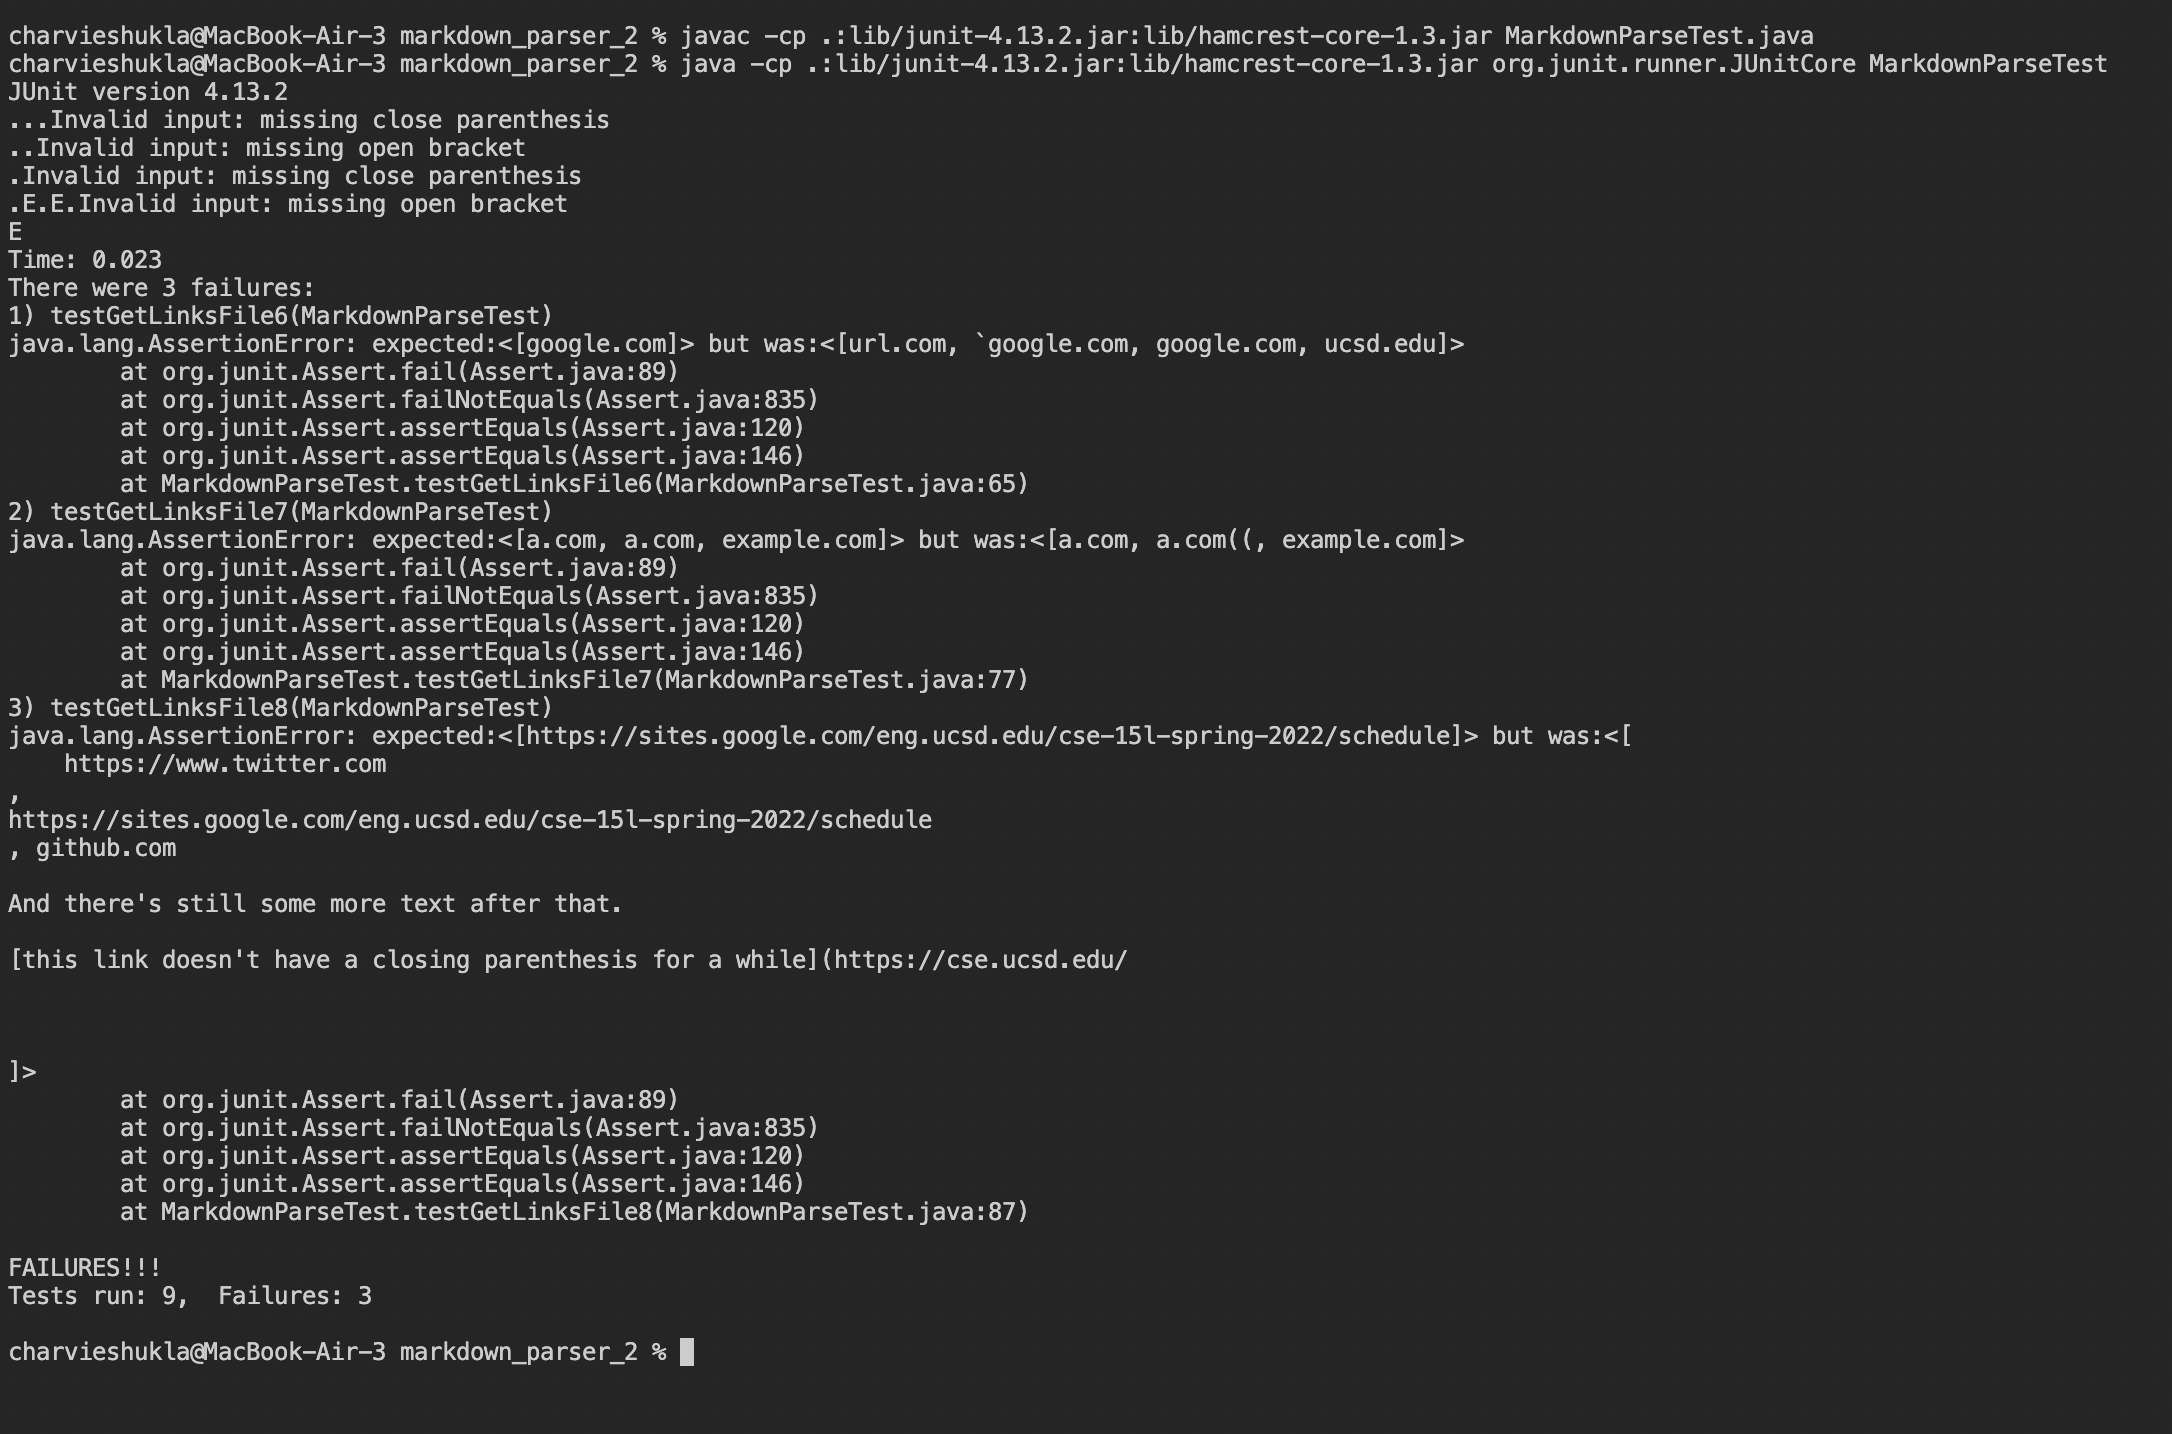This screenshot has width=2172, height=1434.
Task: Click the '1) testGetLinksFile6' failure header
Action: tap(281, 317)
